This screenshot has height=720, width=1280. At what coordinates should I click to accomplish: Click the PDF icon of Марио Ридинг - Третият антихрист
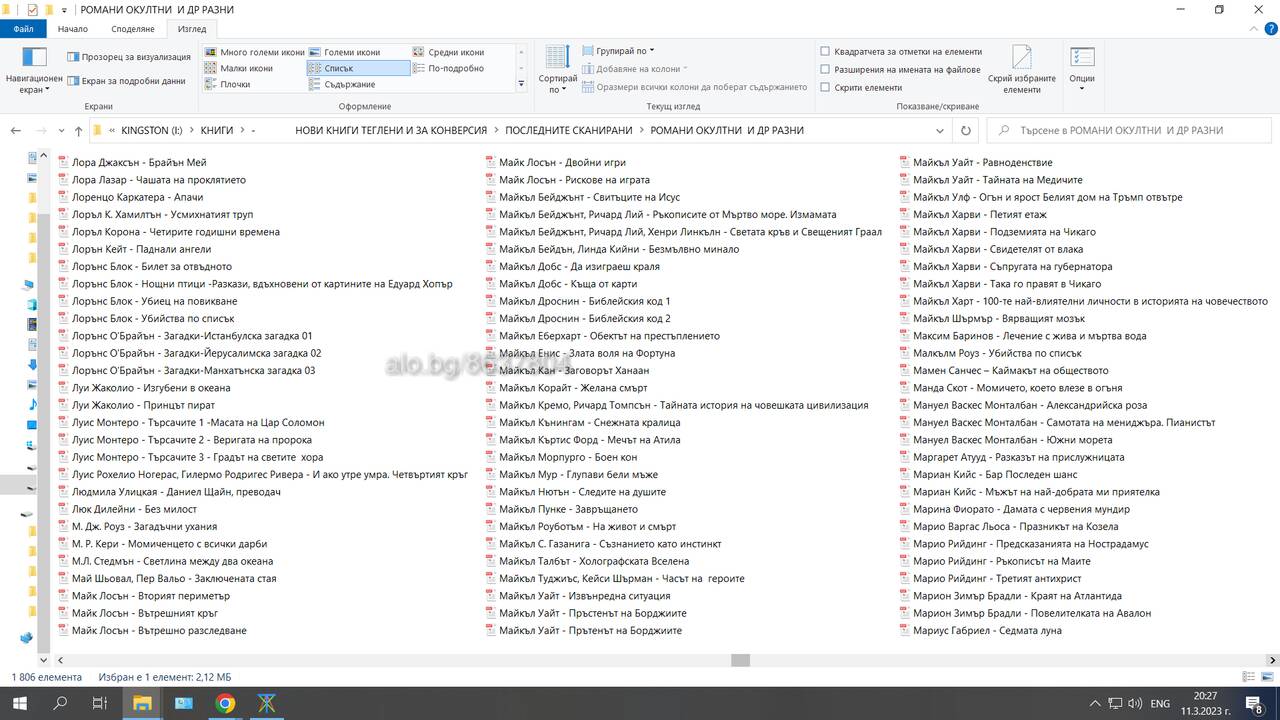(x=904, y=578)
